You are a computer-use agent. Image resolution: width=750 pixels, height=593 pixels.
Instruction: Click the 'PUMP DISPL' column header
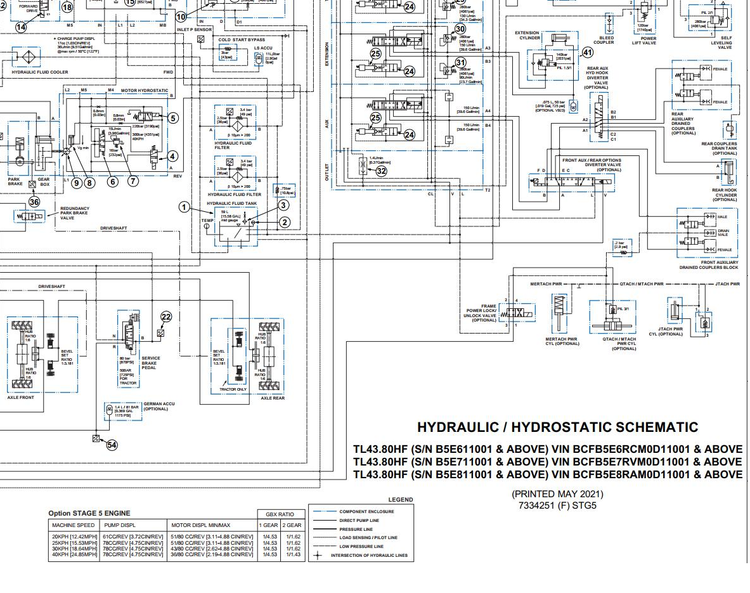[120, 525]
